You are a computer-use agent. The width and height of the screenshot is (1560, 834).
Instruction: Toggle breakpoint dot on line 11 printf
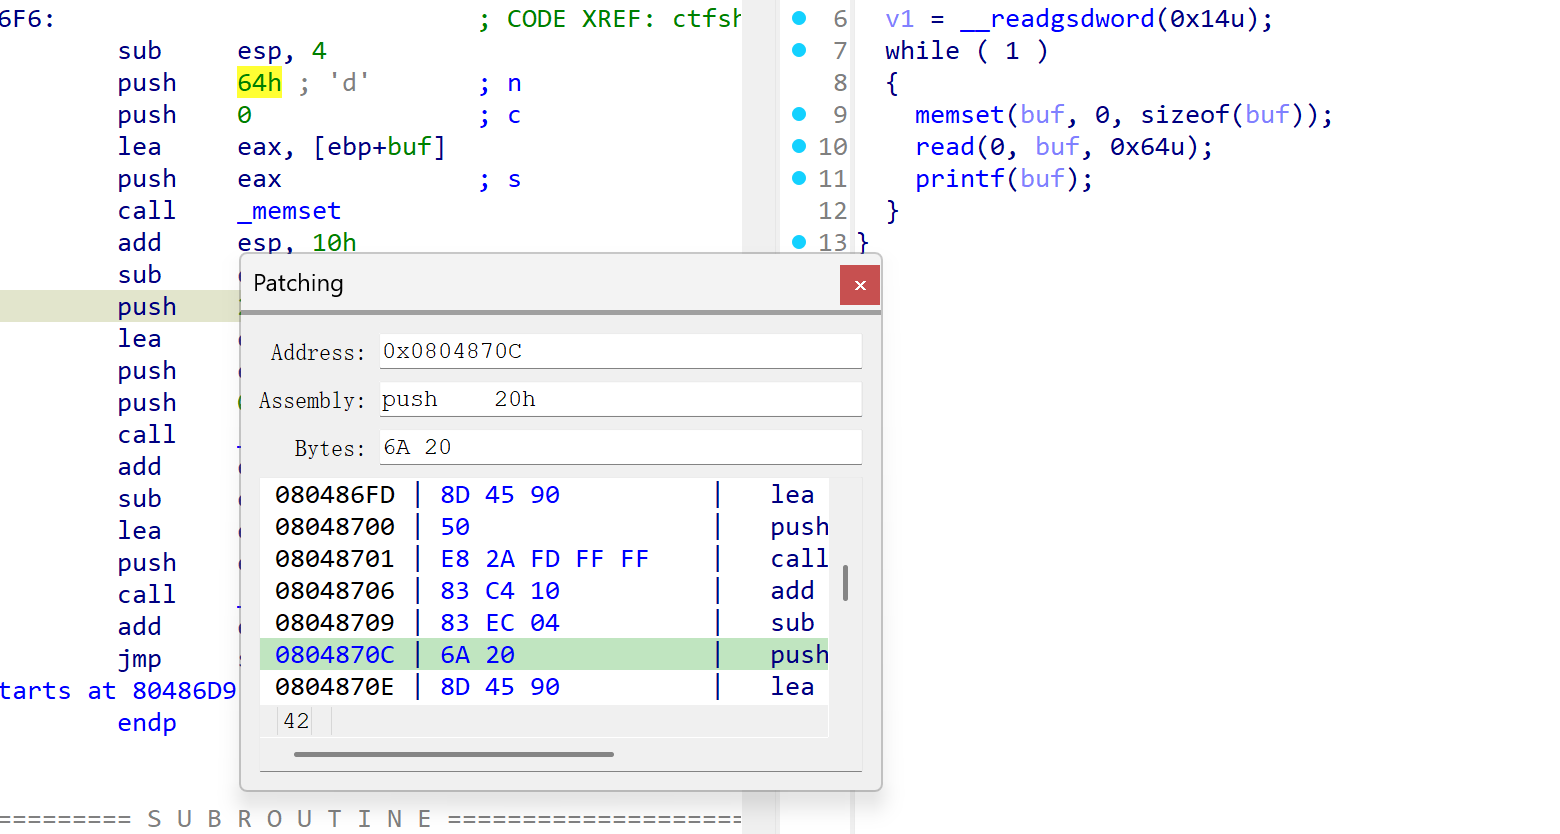click(799, 178)
